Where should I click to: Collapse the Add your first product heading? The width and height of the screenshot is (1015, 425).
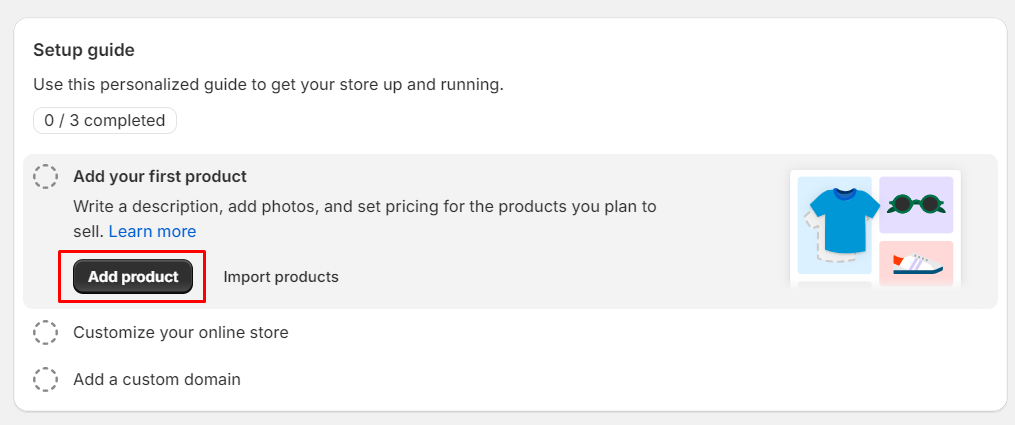click(160, 177)
